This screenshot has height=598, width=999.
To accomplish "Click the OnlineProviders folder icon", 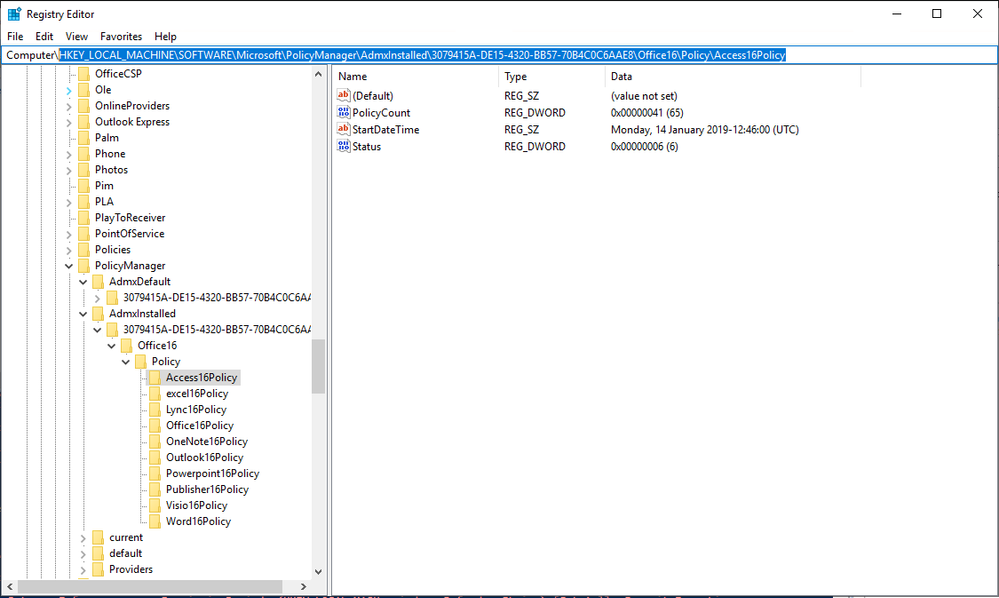I will pos(84,106).
